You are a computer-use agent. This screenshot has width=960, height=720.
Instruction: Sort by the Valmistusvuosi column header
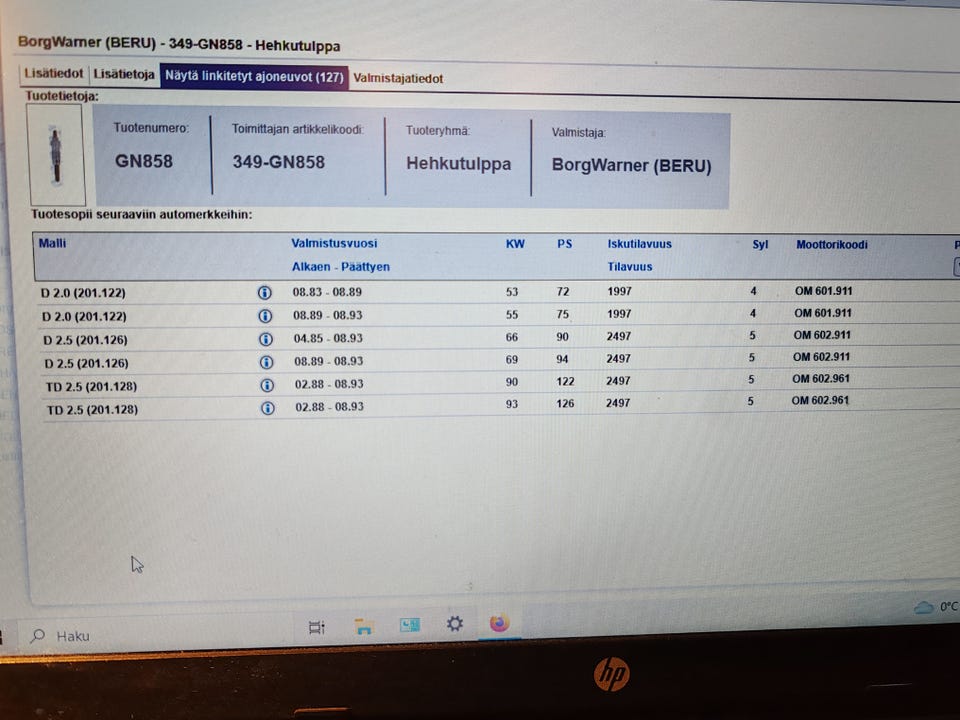tap(334, 243)
